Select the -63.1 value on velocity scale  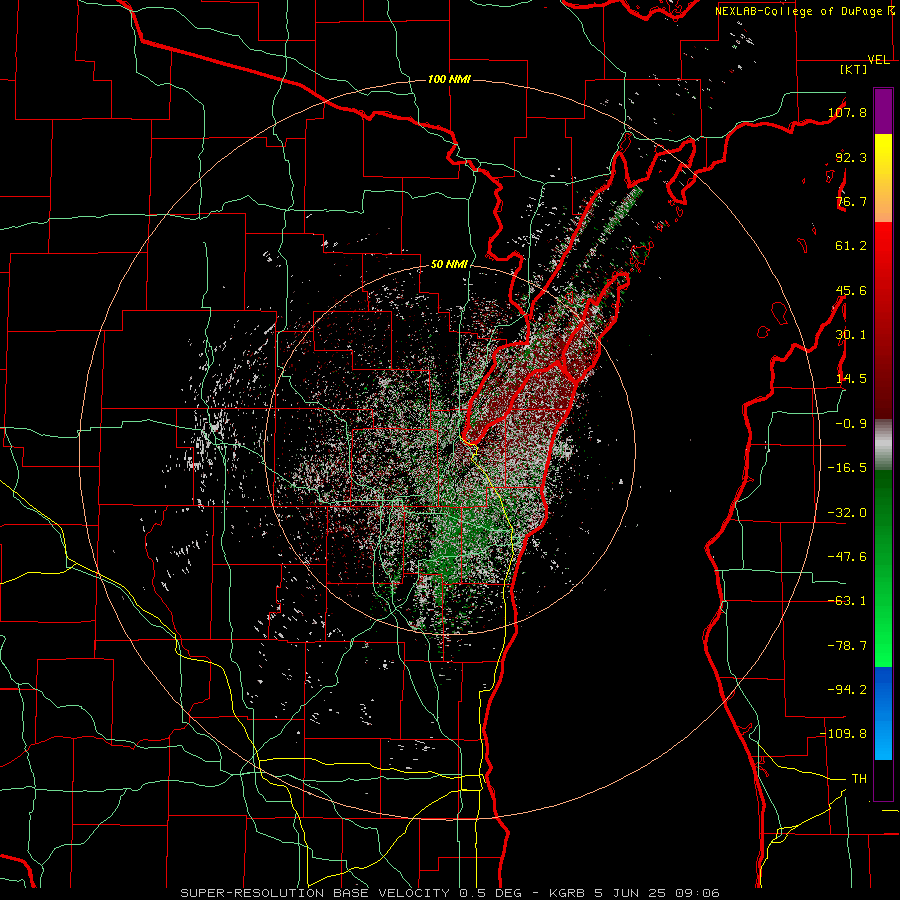(x=847, y=601)
